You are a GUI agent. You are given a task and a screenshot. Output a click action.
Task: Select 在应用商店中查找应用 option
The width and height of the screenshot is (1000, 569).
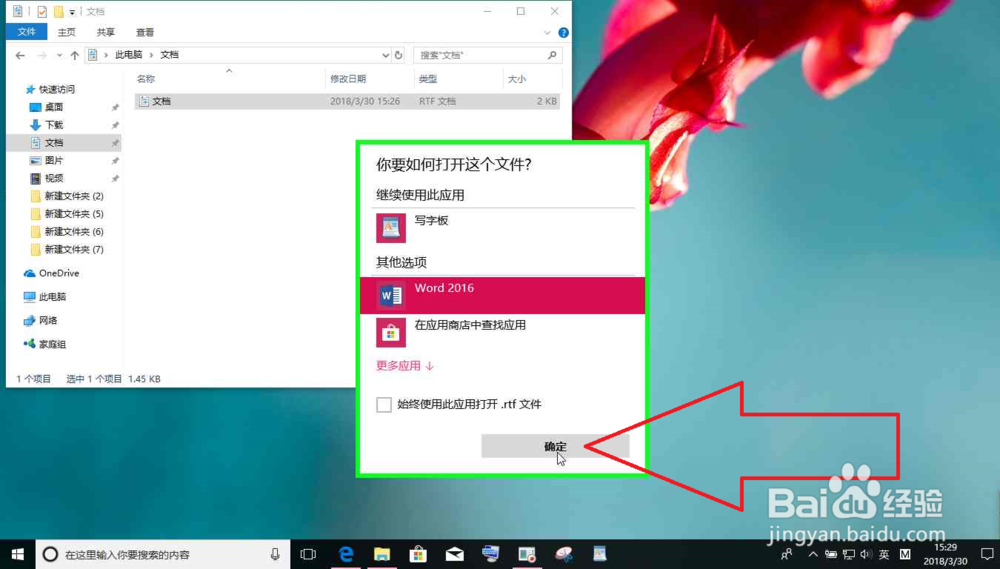tap(503, 332)
